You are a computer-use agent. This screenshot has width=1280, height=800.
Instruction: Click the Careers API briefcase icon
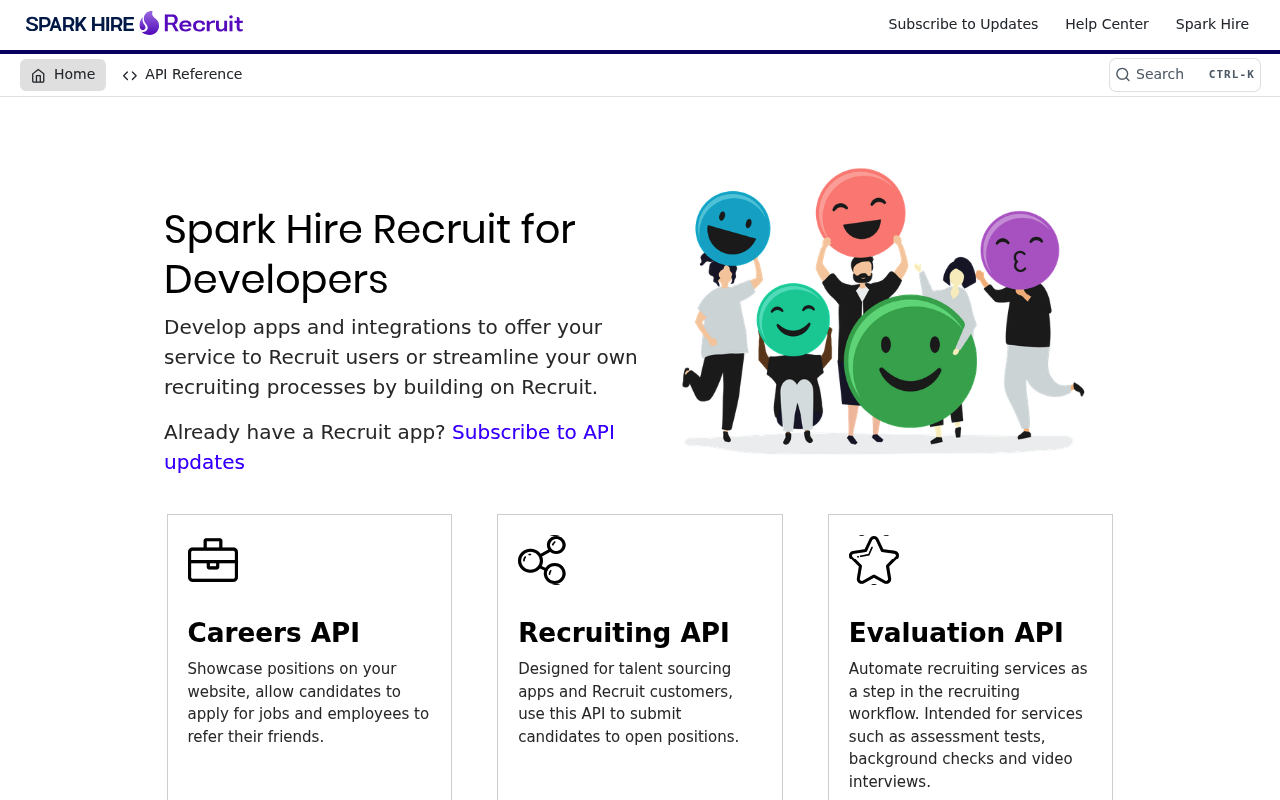tap(213, 560)
